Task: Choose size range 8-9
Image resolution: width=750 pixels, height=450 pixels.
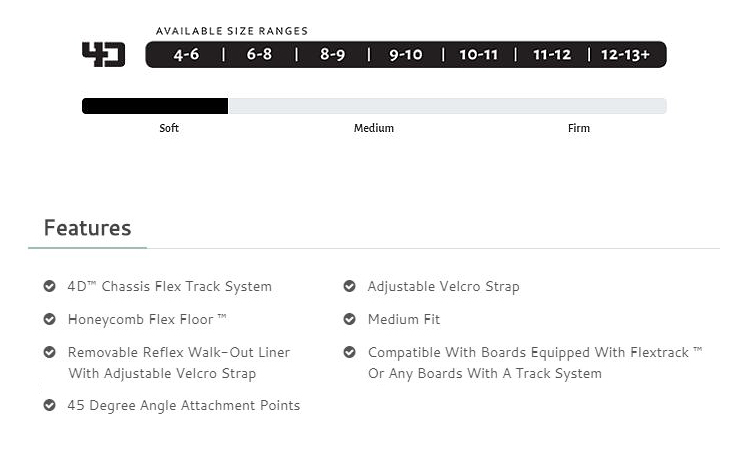Action: click(333, 55)
